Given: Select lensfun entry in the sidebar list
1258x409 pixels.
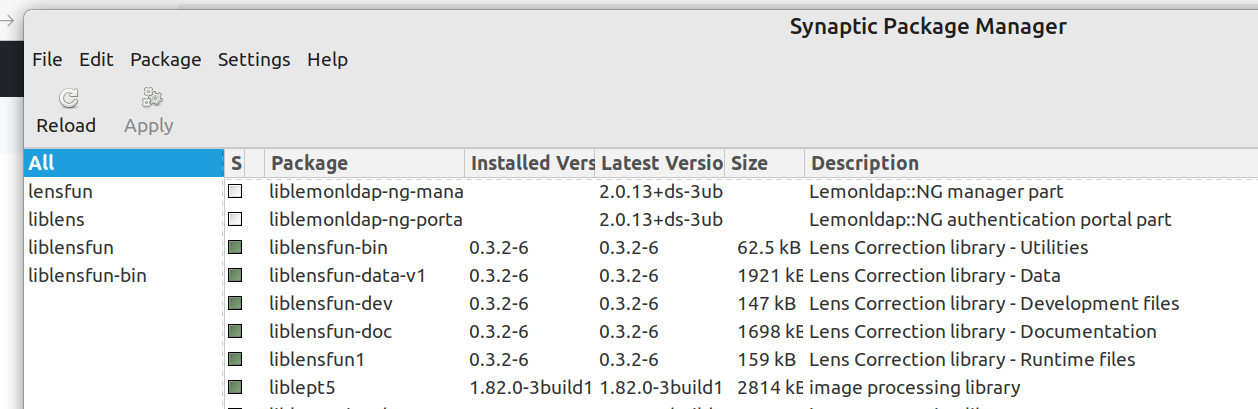Looking at the screenshot, I should point(60,191).
